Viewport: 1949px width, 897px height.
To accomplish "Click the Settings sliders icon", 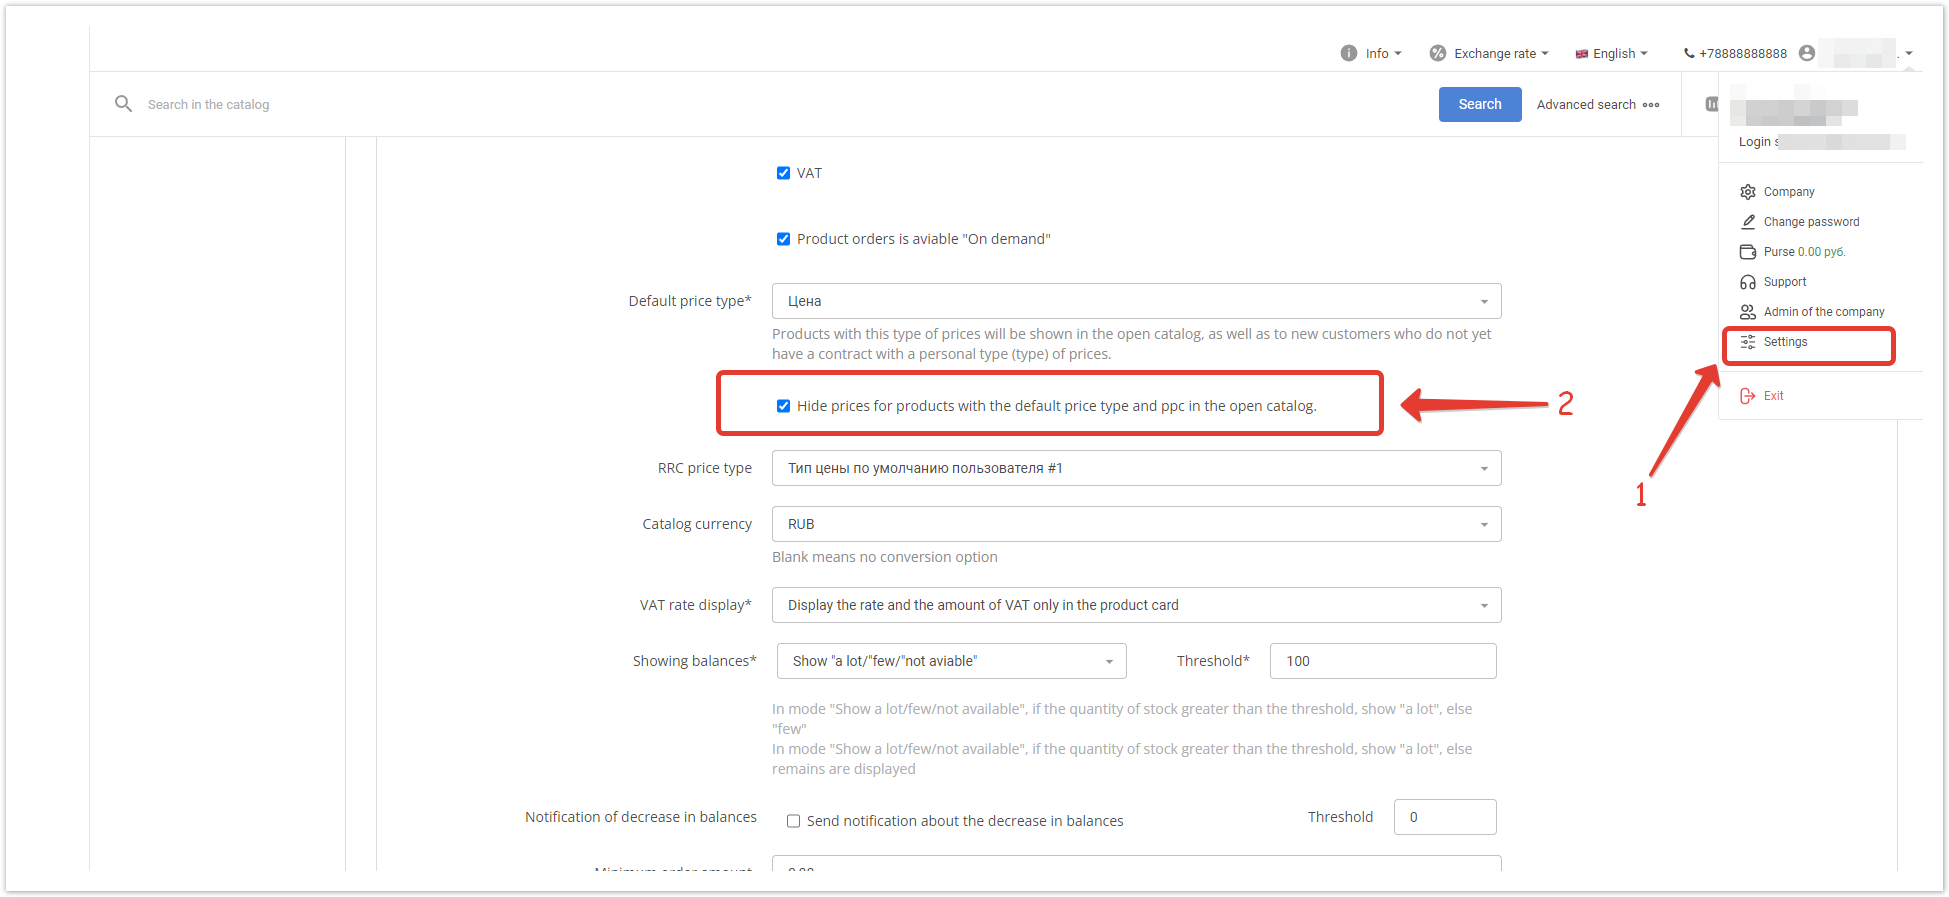I will click(1747, 342).
